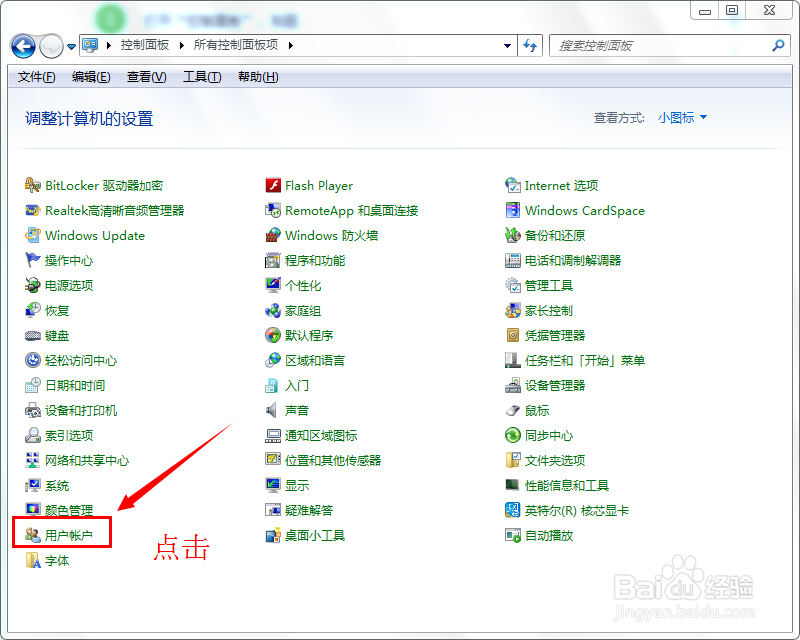Open 默认程序 icon

tap(273, 335)
